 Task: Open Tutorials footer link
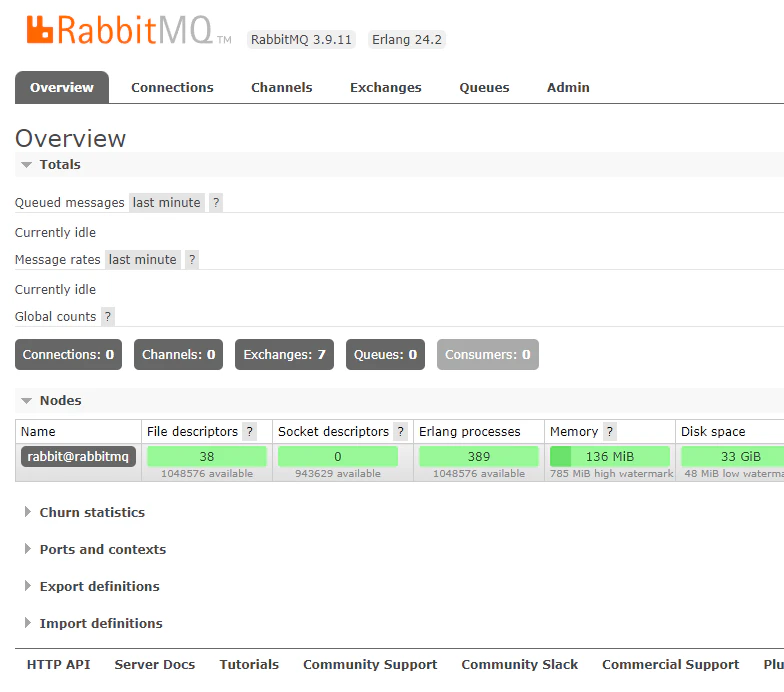tap(249, 664)
